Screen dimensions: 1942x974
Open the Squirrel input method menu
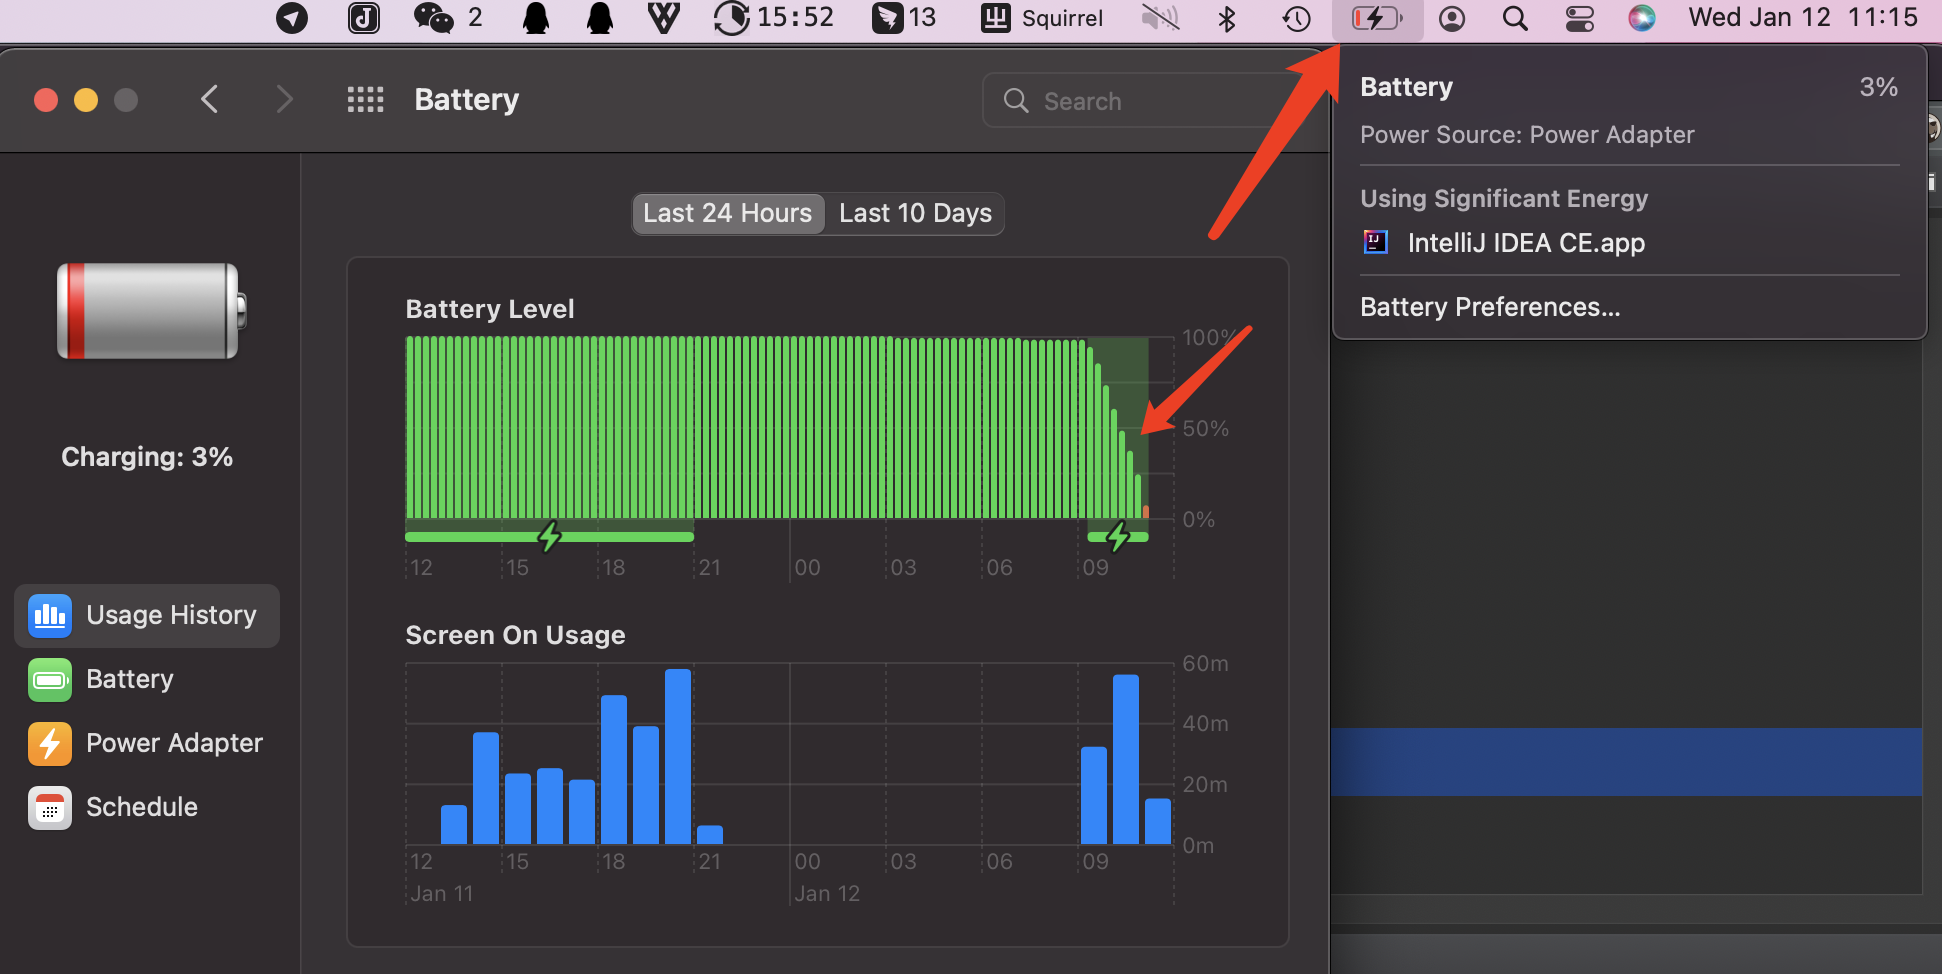point(1041,18)
